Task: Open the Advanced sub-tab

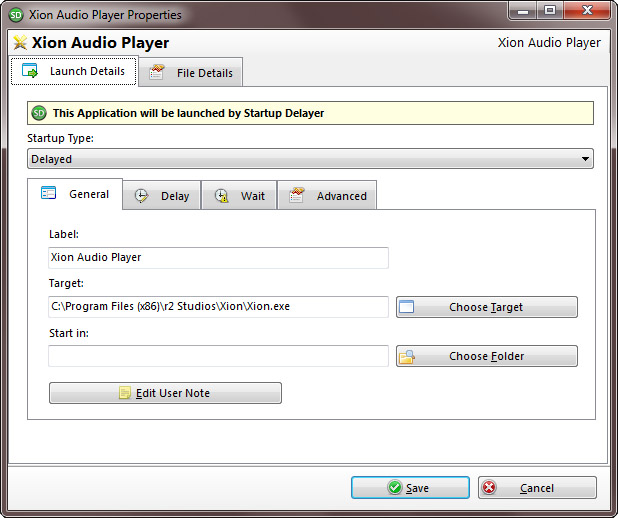Action: tap(327, 196)
